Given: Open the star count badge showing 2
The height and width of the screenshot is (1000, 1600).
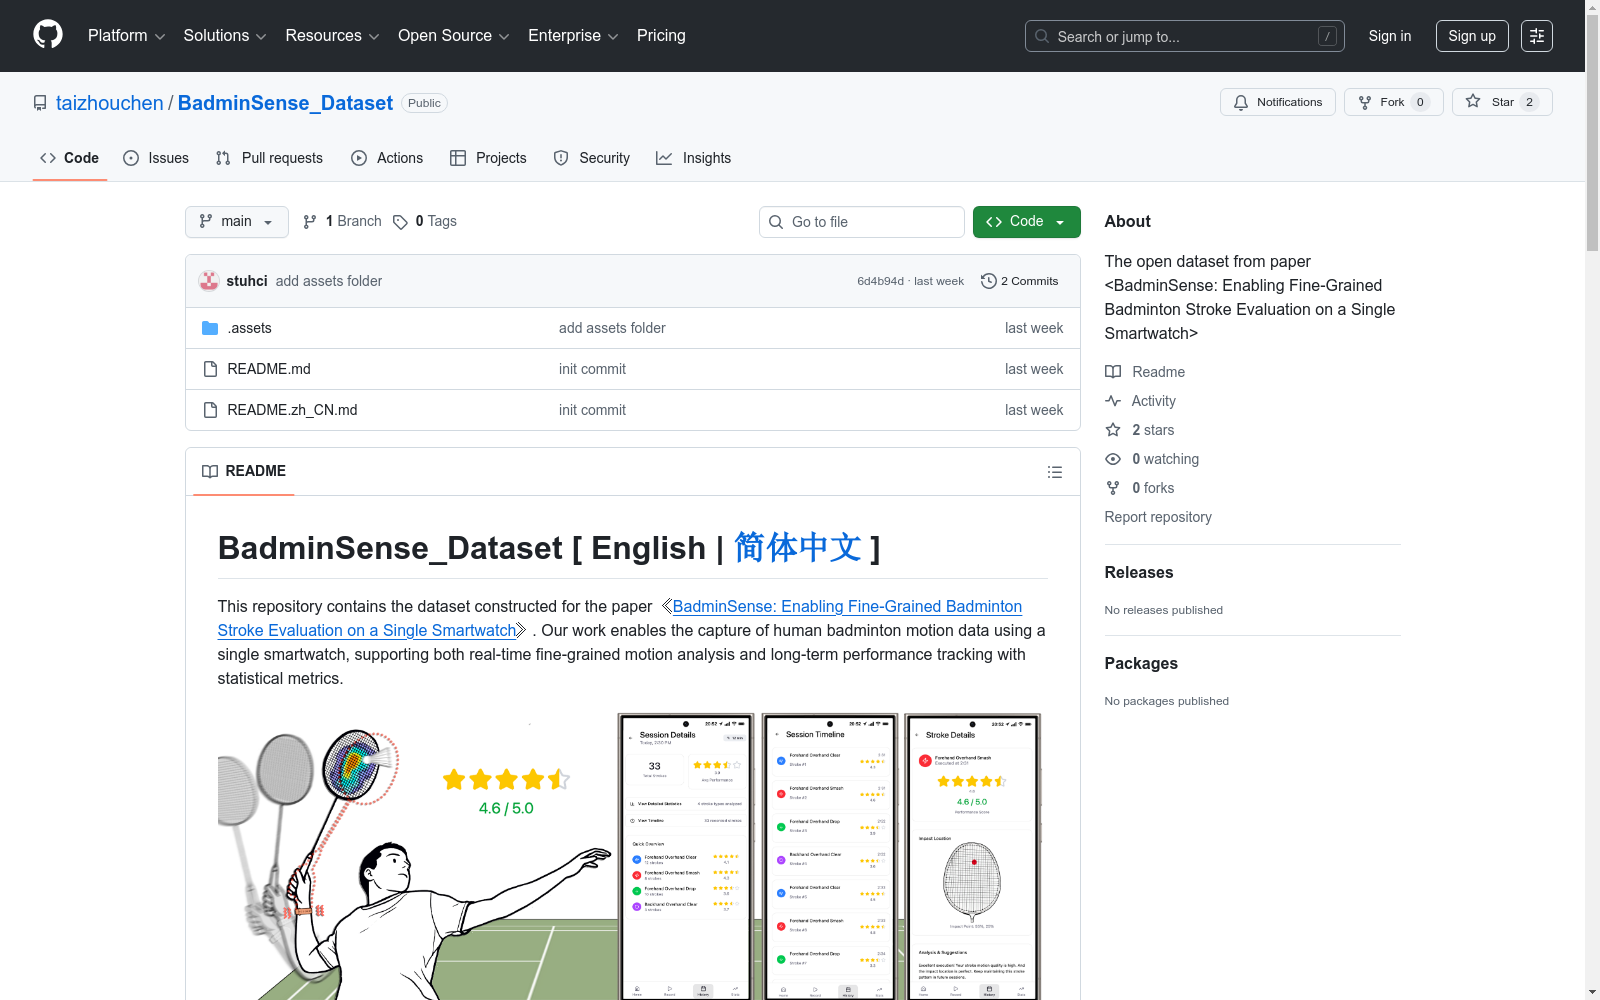Looking at the screenshot, I should point(1529,102).
